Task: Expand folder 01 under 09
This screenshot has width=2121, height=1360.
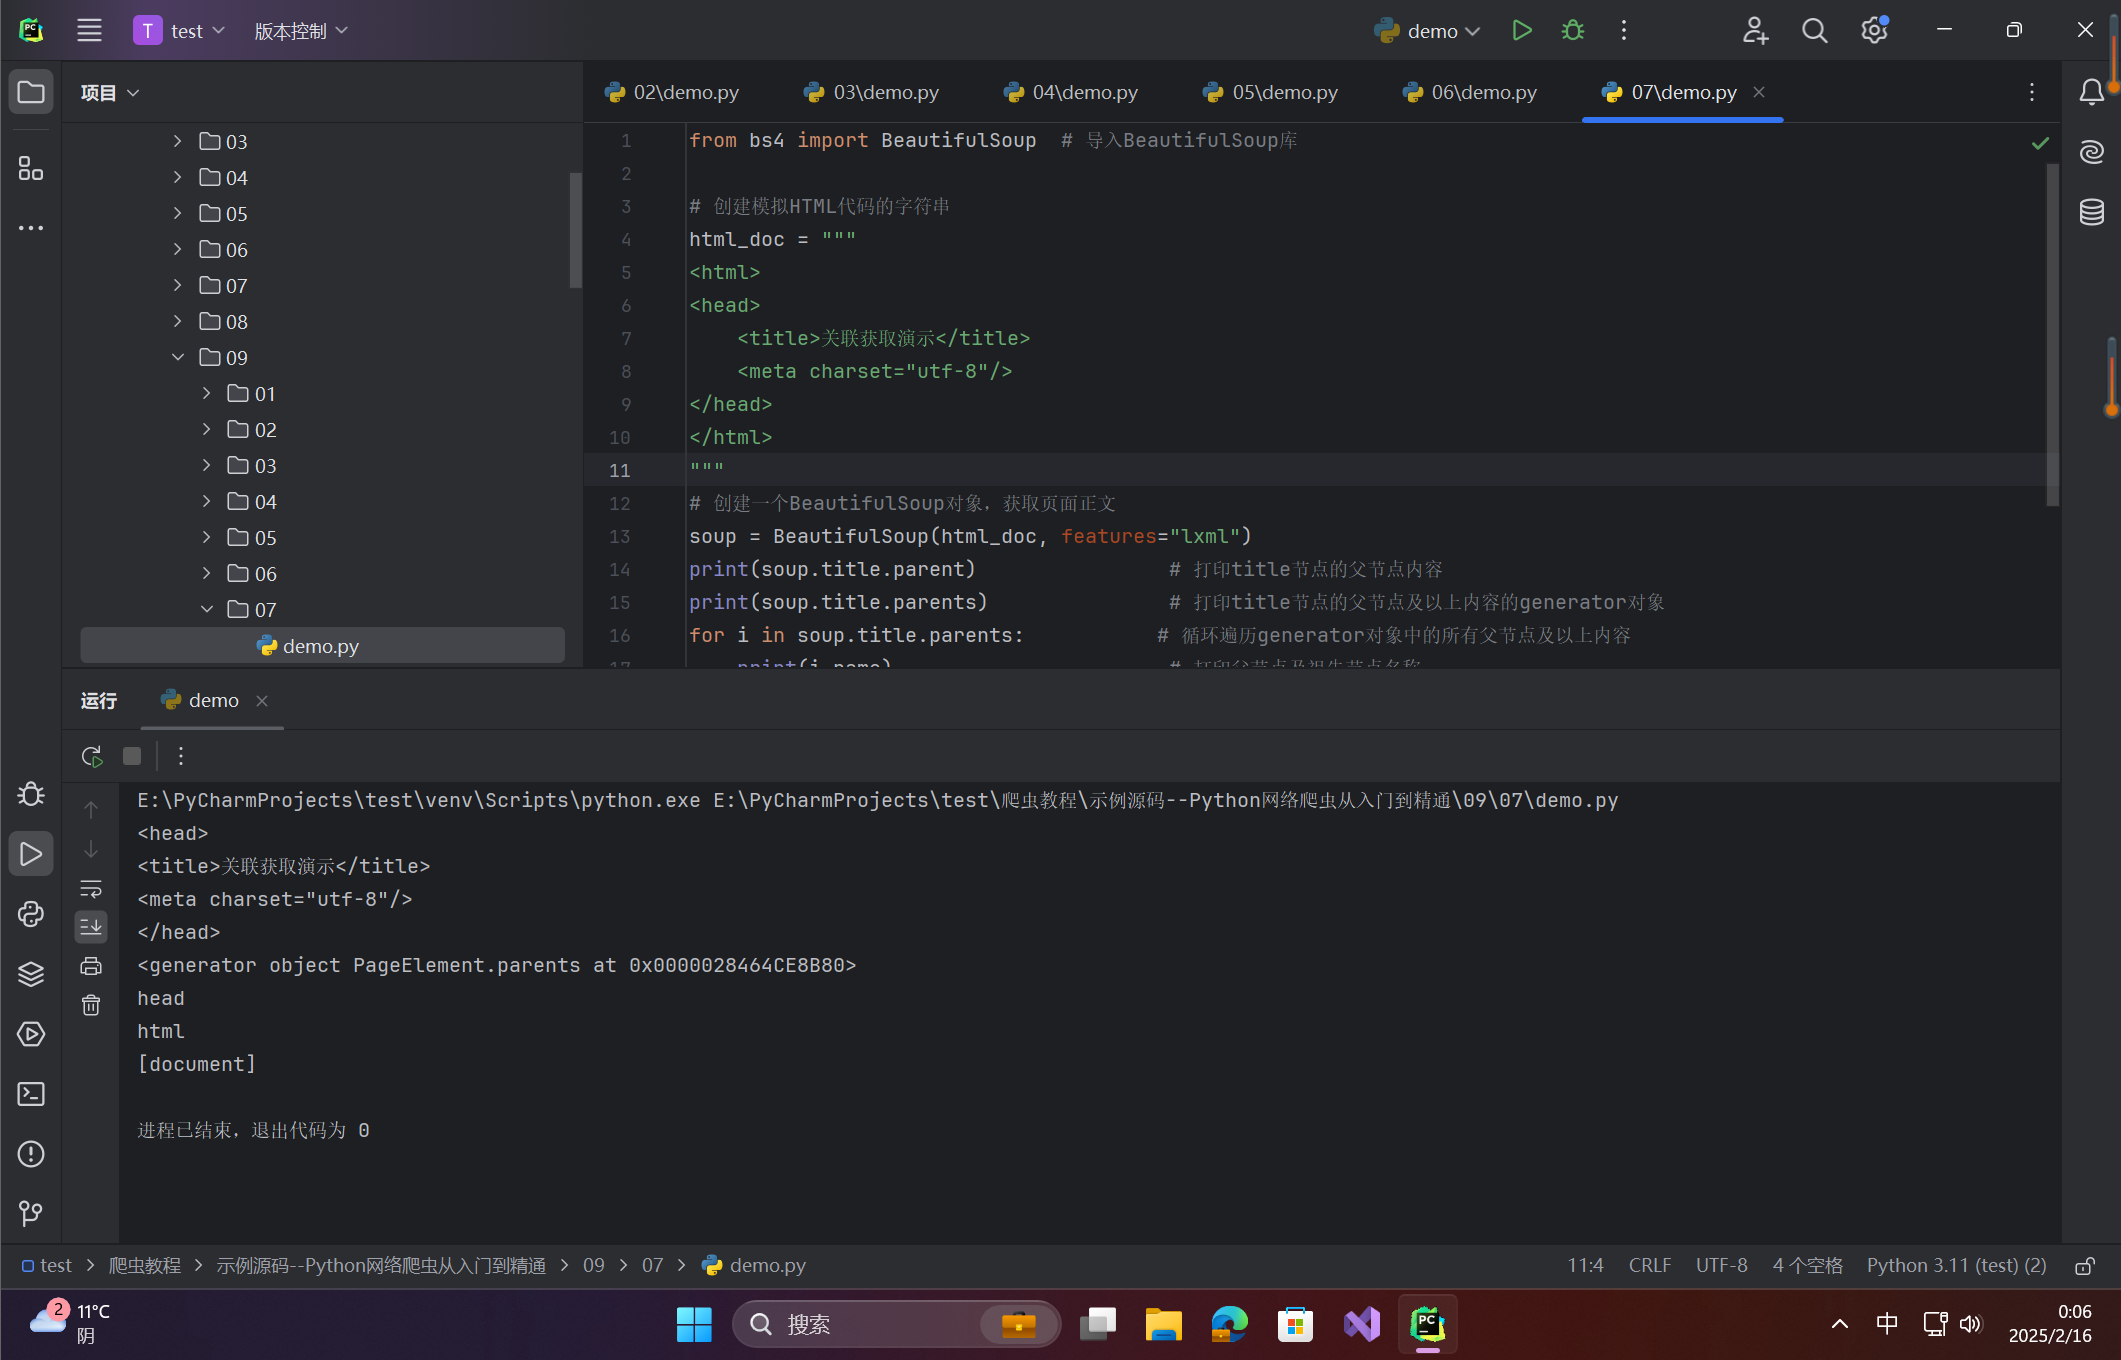Action: [206, 393]
